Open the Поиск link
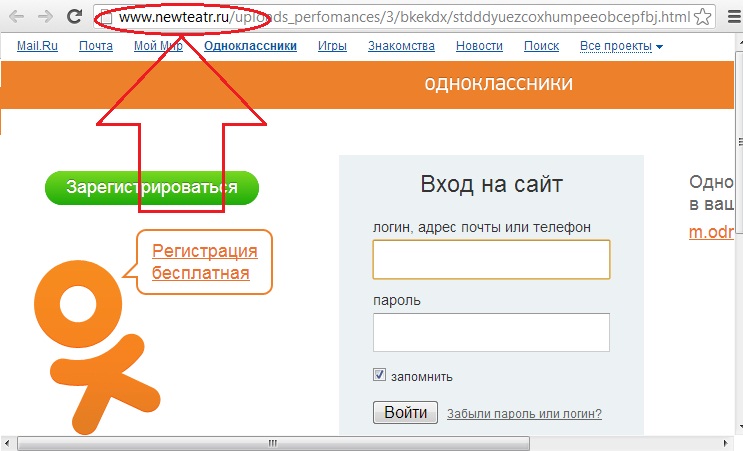 pyautogui.click(x=541, y=46)
